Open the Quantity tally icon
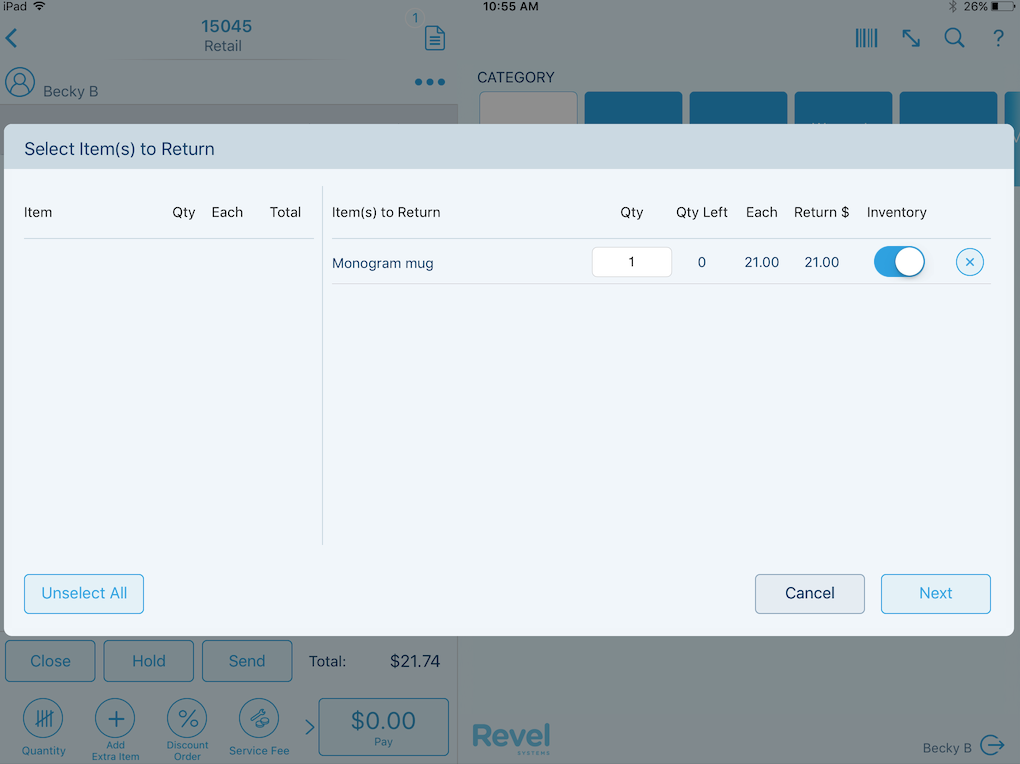 (44, 719)
